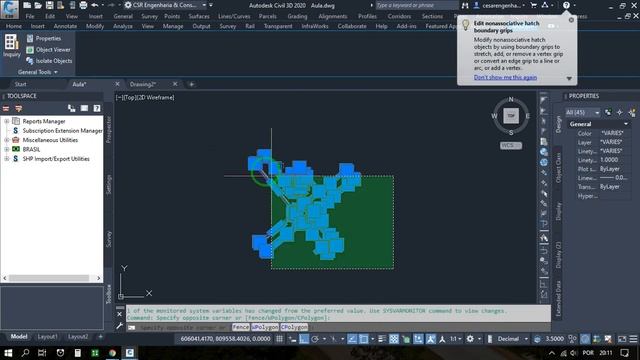The height and width of the screenshot is (360, 640).
Task: Click the New drawing icon in quick access toolbar
Action: tap(27, 5)
